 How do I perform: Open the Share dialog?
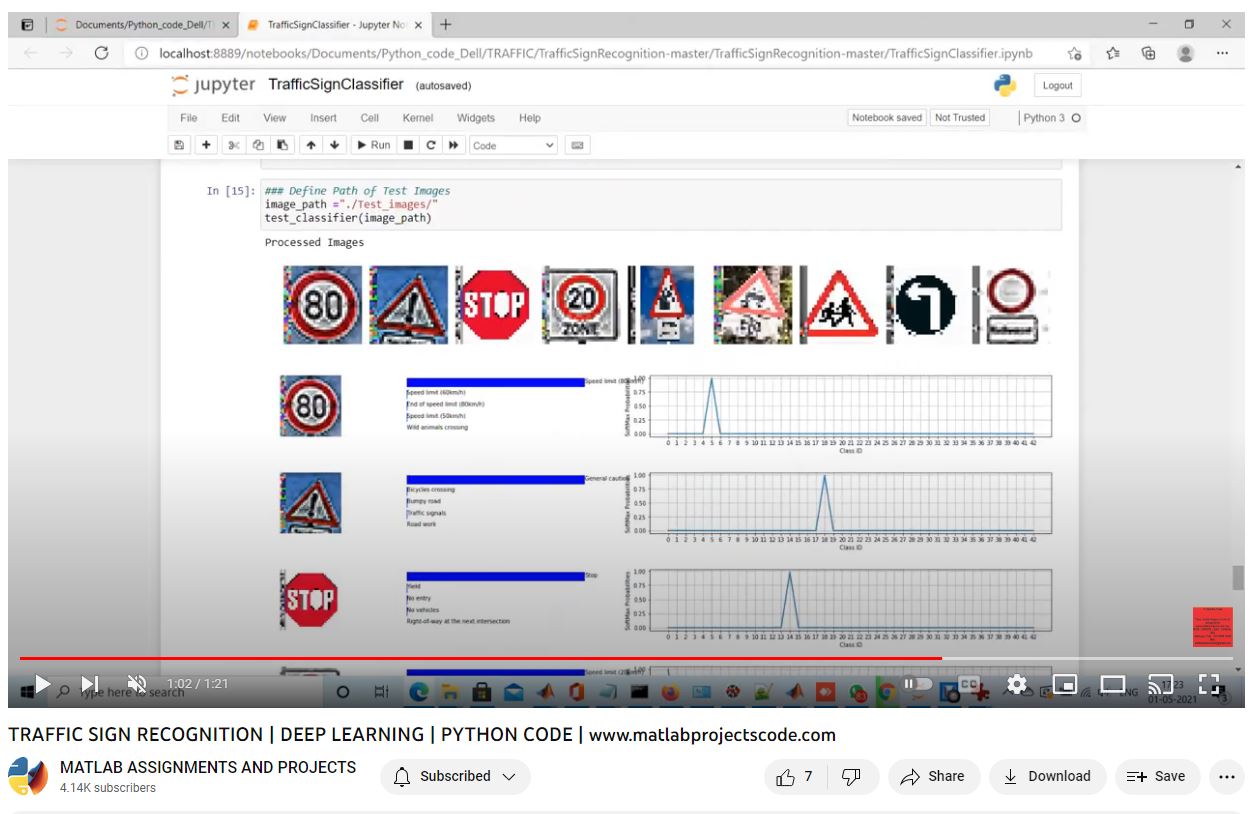click(x=933, y=776)
